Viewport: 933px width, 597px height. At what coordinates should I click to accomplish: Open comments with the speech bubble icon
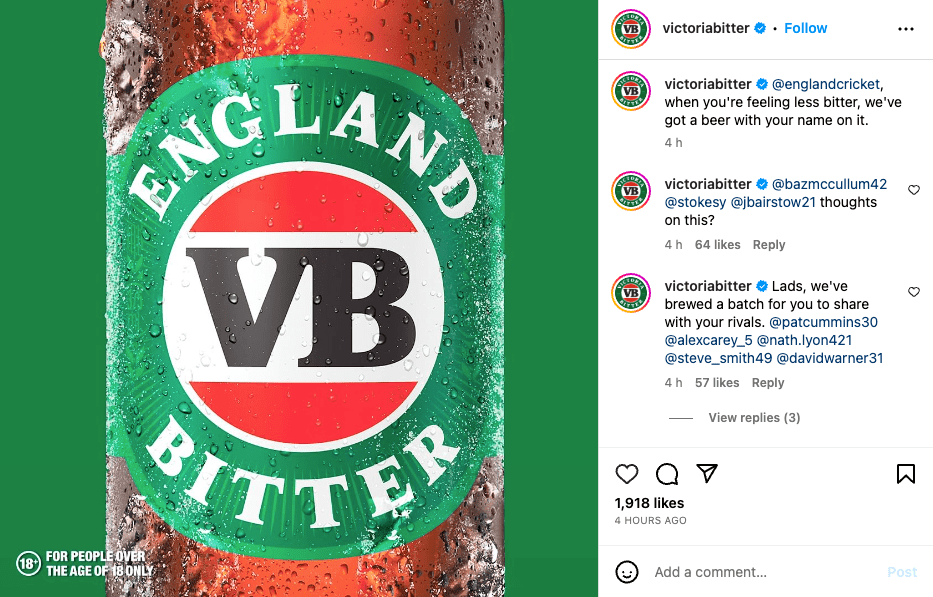tap(667, 474)
